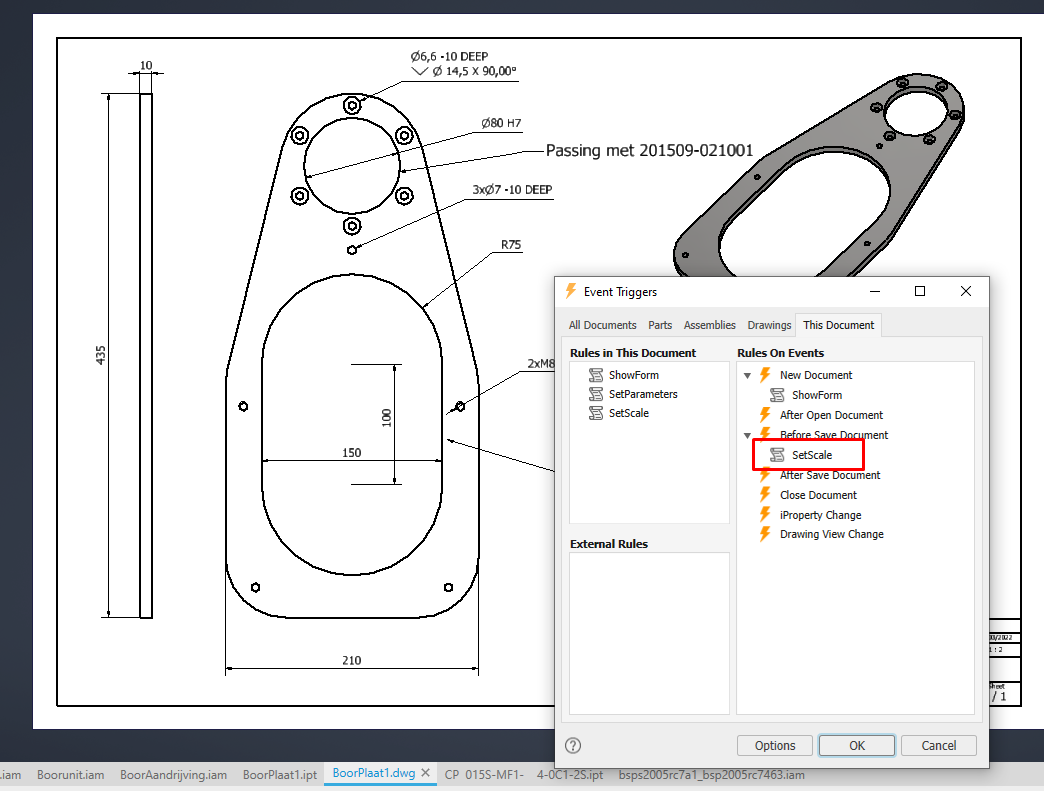Click the Close Document event icon
This screenshot has height=791, width=1044.
(766, 495)
